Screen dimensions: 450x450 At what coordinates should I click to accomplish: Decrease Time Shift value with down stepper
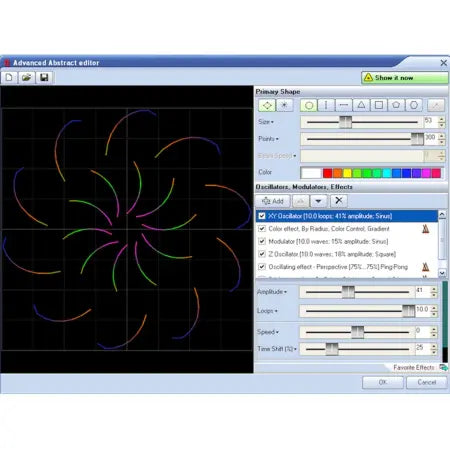434,352
